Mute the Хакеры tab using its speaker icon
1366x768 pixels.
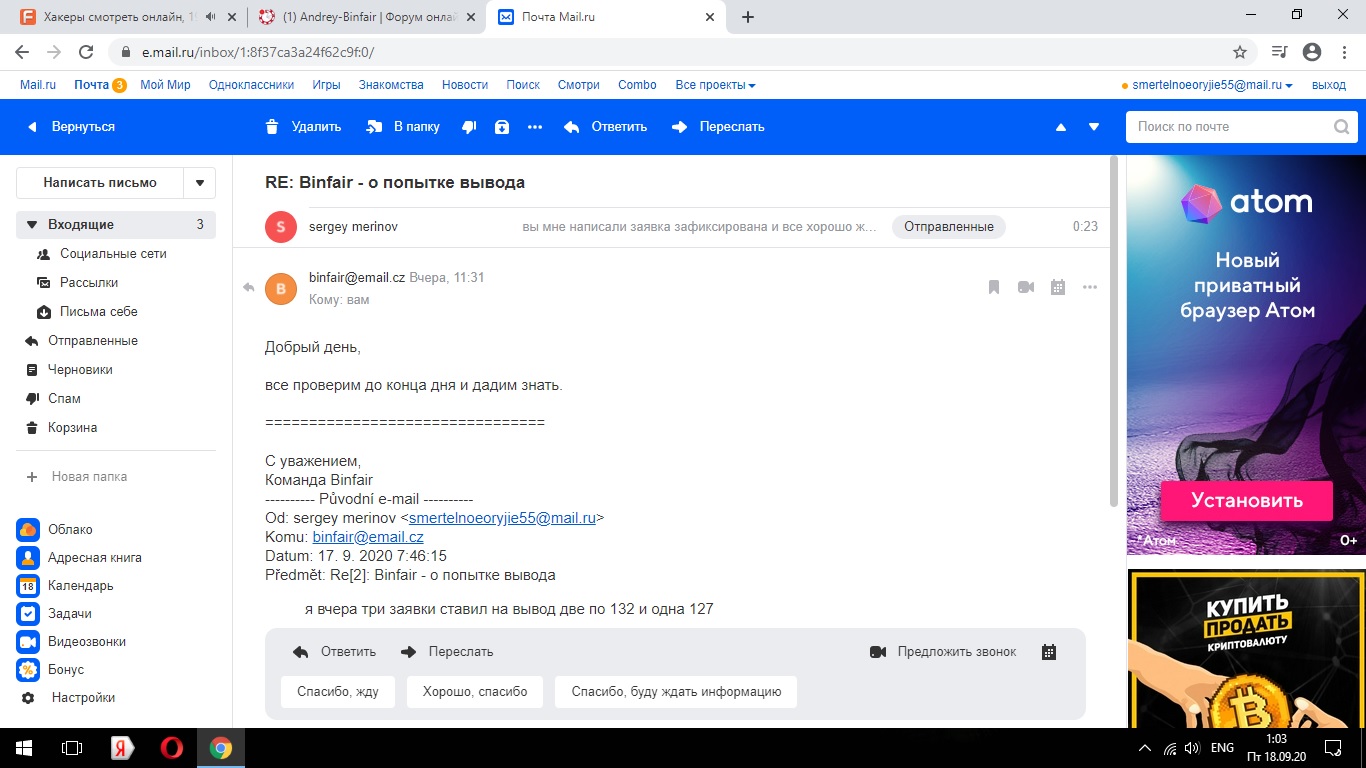point(210,17)
